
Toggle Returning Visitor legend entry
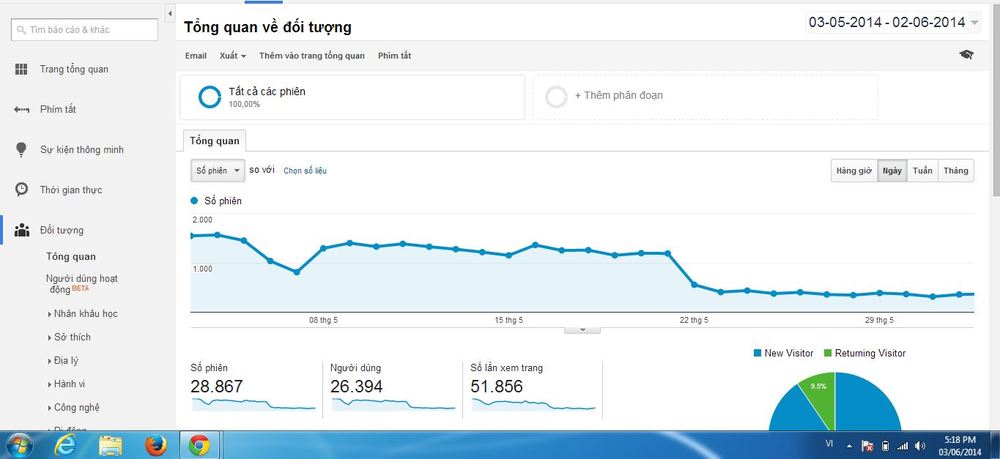pyautogui.click(x=865, y=353)
